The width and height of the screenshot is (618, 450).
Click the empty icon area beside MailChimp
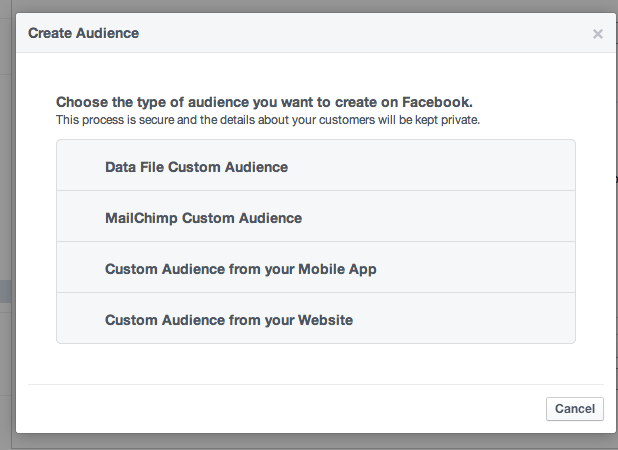81,218
